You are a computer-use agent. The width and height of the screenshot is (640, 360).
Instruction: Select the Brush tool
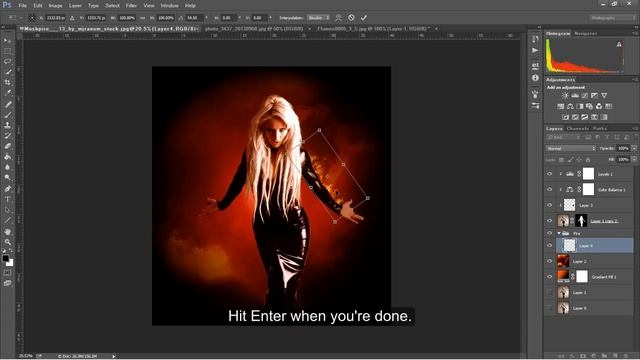click(x=7, y=114)
